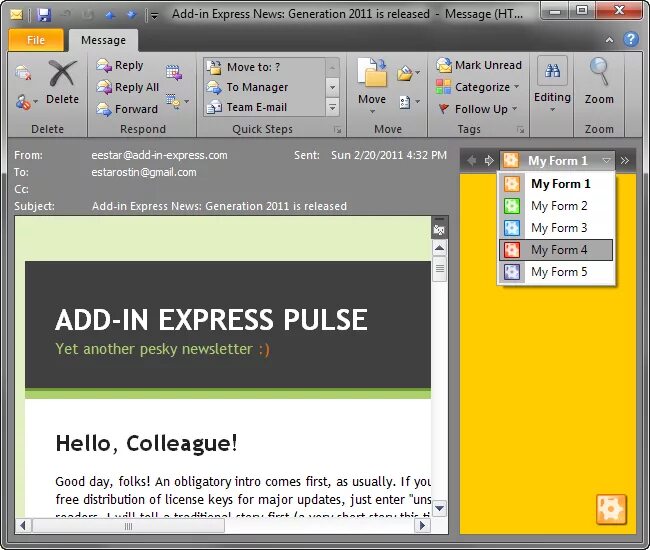Screen dimensions: 650x550
Task: Open the Categorize dropdown
Action: tap(478, 87)
